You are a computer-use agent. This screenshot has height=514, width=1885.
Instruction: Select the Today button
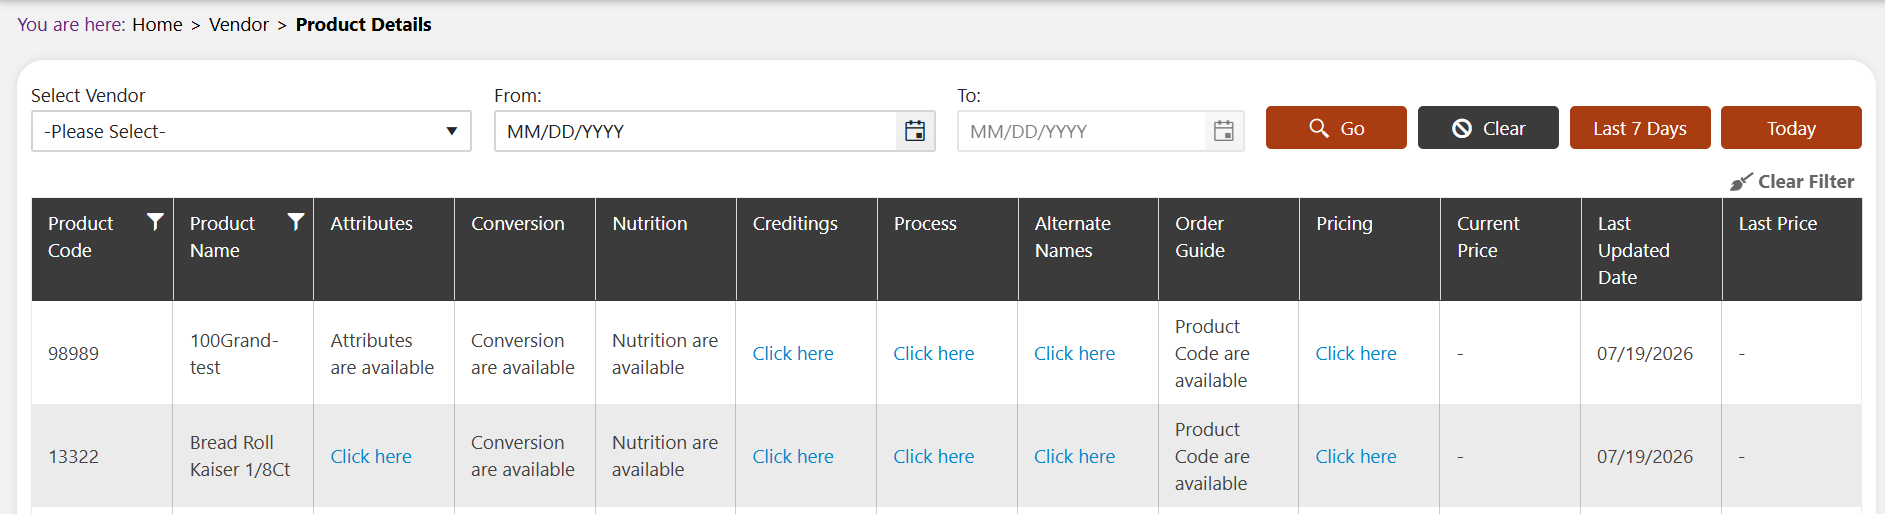tap(1791, 128)
